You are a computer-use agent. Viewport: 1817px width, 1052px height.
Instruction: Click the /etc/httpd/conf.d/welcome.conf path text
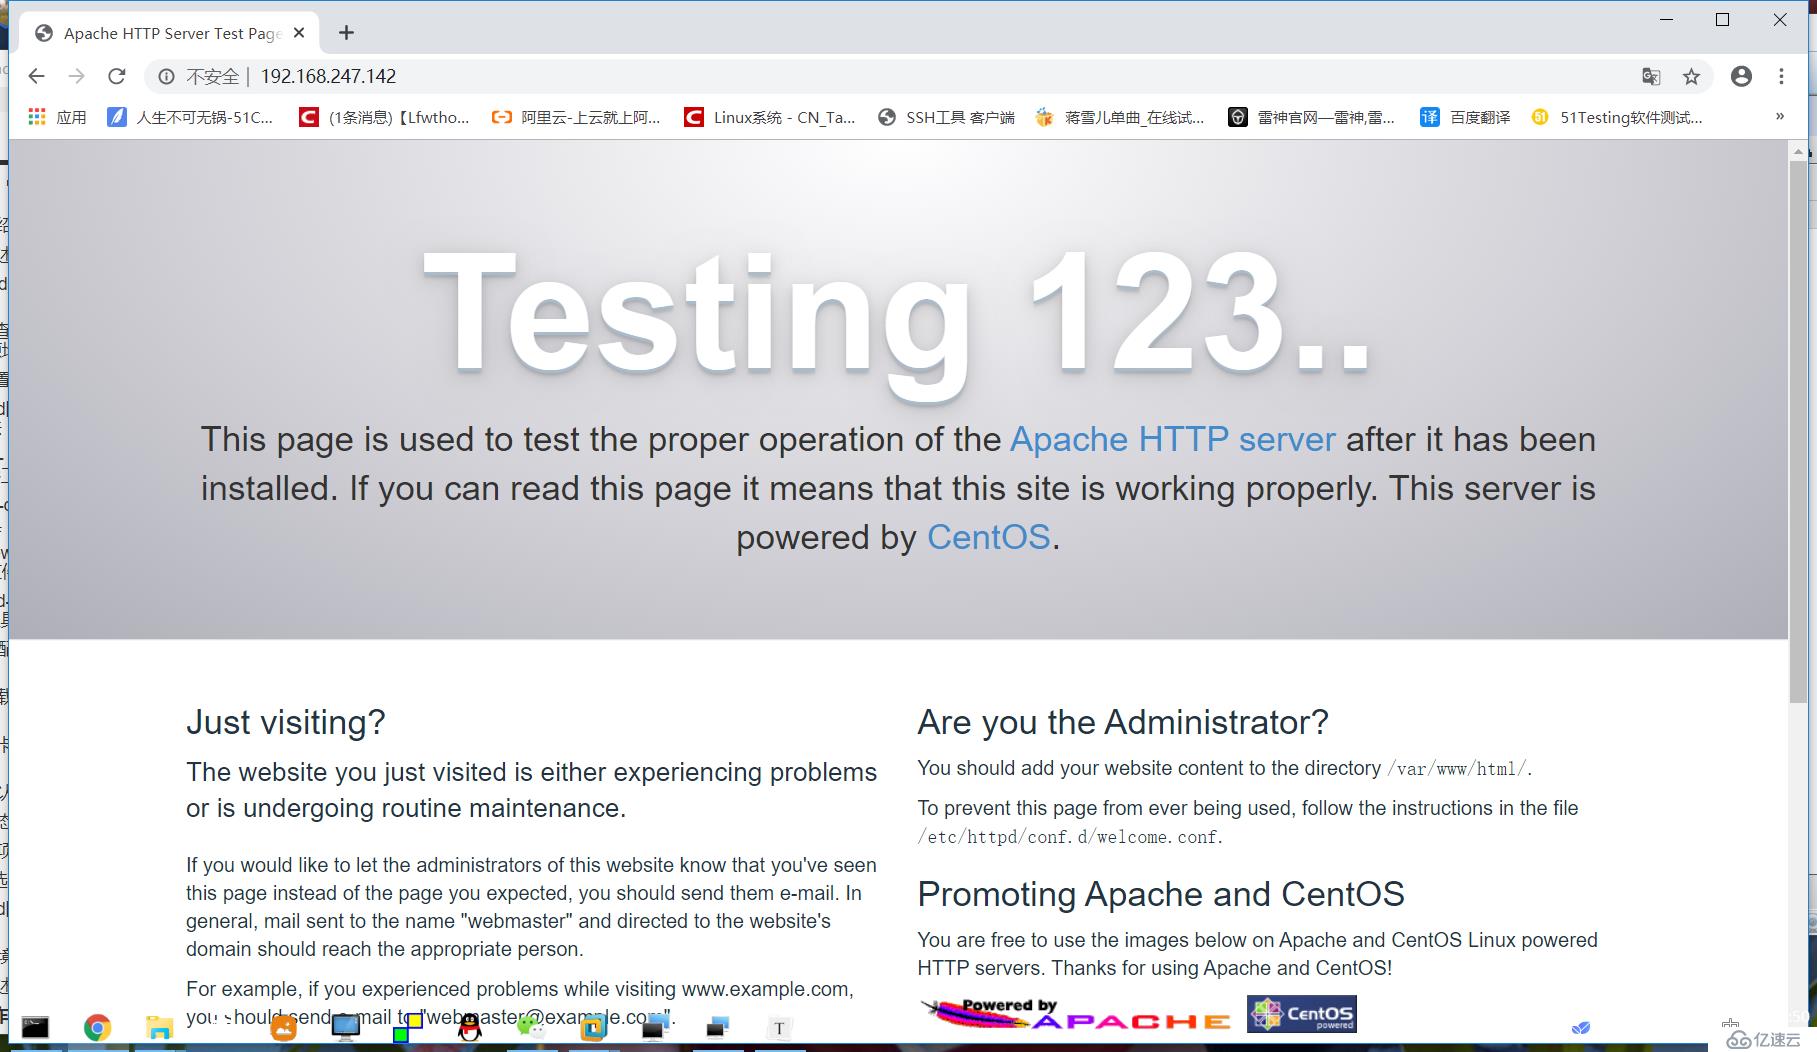[1068, 837]
